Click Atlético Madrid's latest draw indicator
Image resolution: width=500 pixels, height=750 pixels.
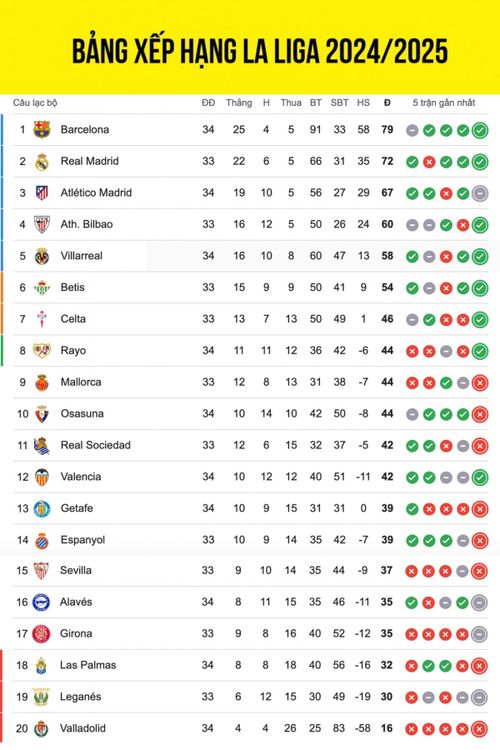click(479, 193)
